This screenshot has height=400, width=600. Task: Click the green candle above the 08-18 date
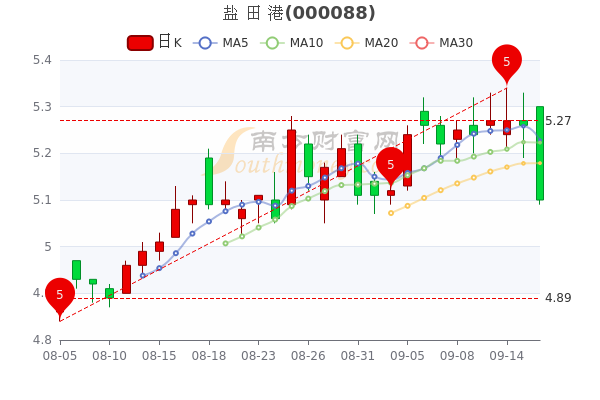pyautogui.click(x=209, y=181)
